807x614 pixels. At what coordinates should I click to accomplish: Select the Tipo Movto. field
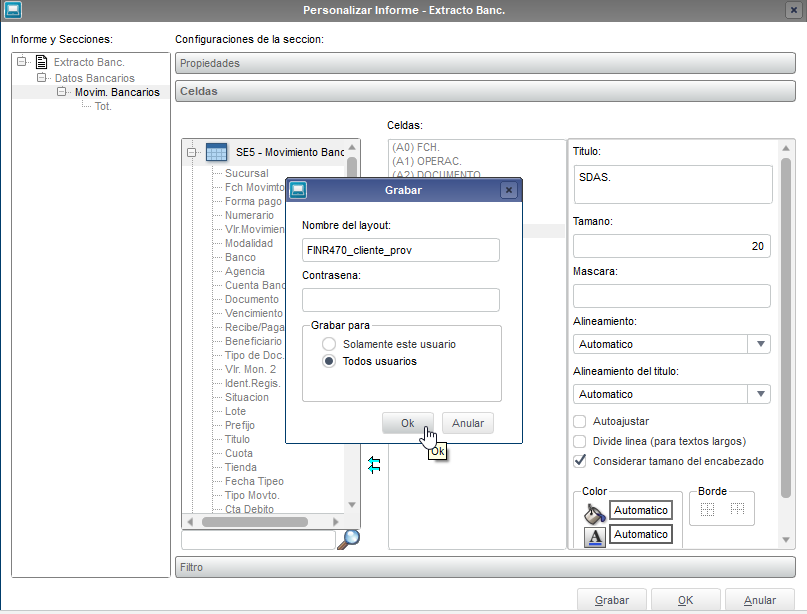click(x=252, y=495)
